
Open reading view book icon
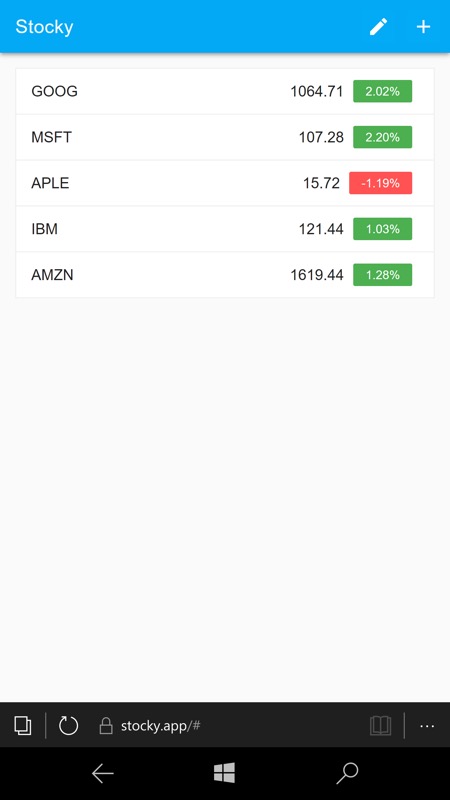pyautogui.click(x=381, y=725)
